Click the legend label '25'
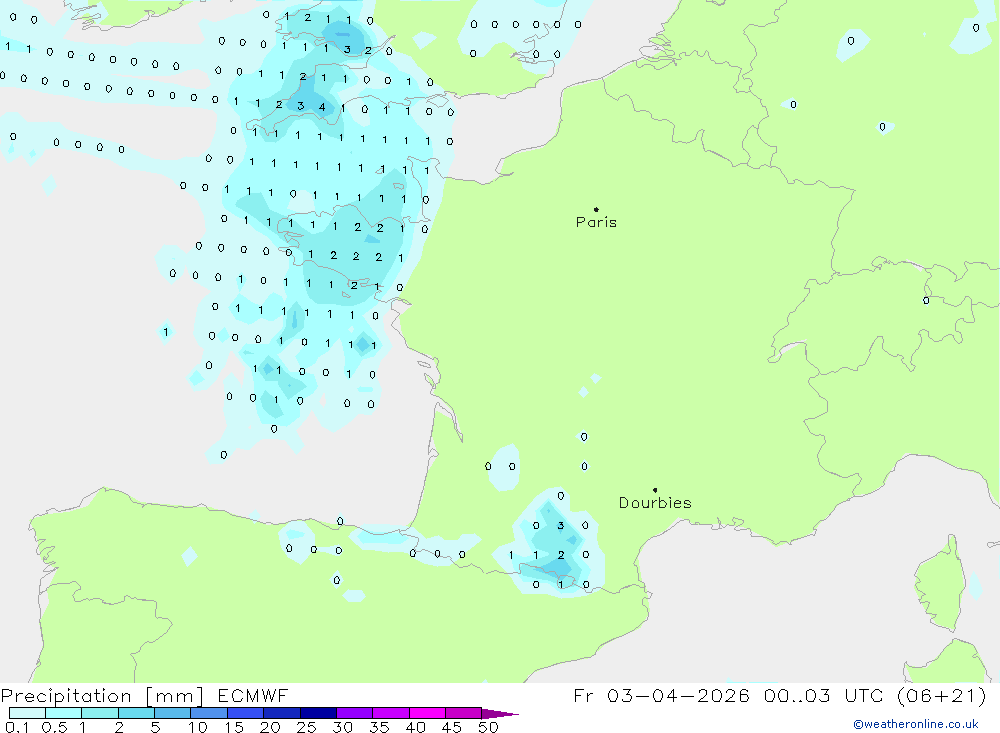 [x=307, y=727]
